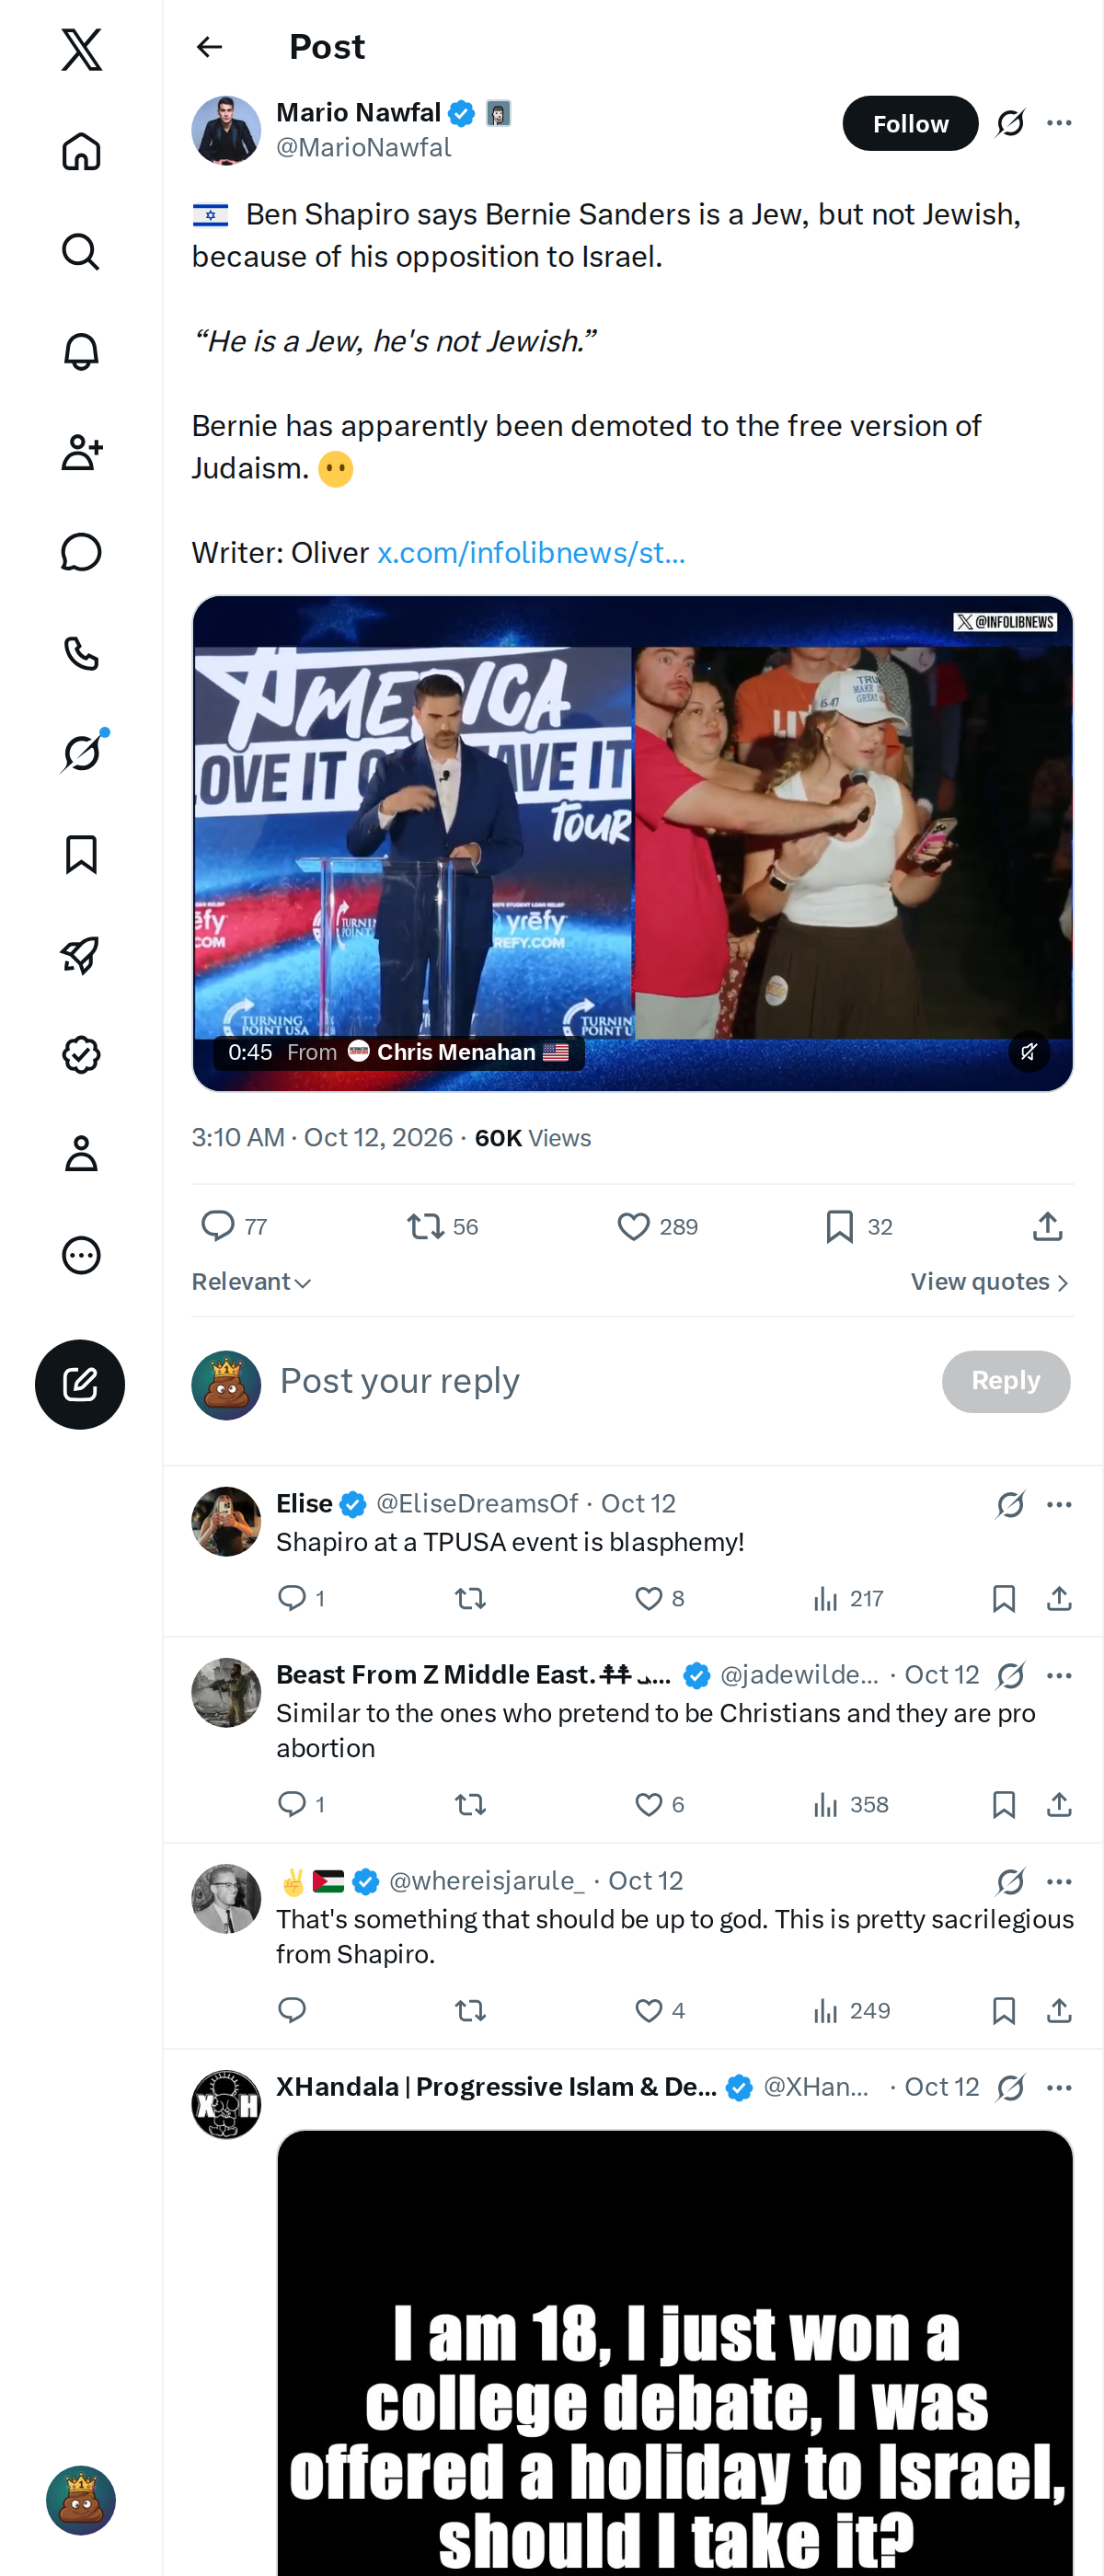Open the More circle menu in sidebar
The image size is (1104, 2576).
click(x=81, y=1254)
